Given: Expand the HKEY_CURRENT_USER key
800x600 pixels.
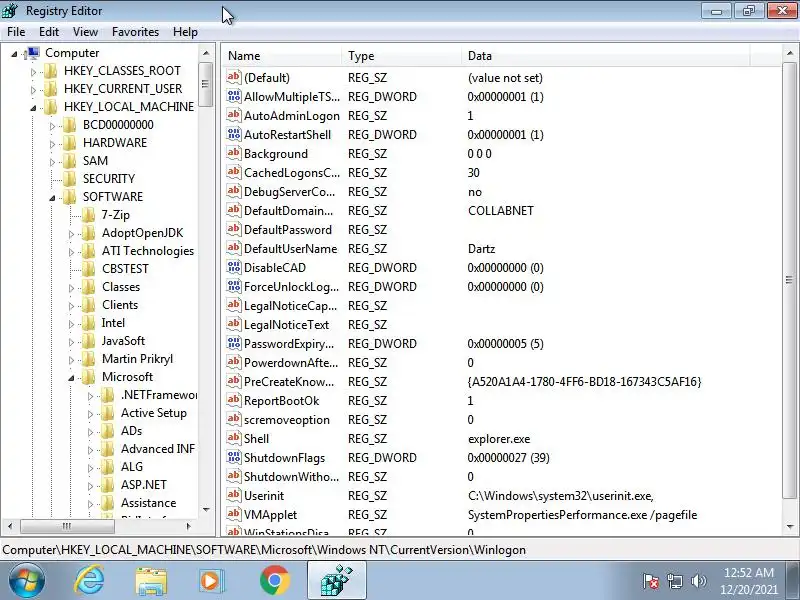Looking at the screenshot, I should 34,90.
